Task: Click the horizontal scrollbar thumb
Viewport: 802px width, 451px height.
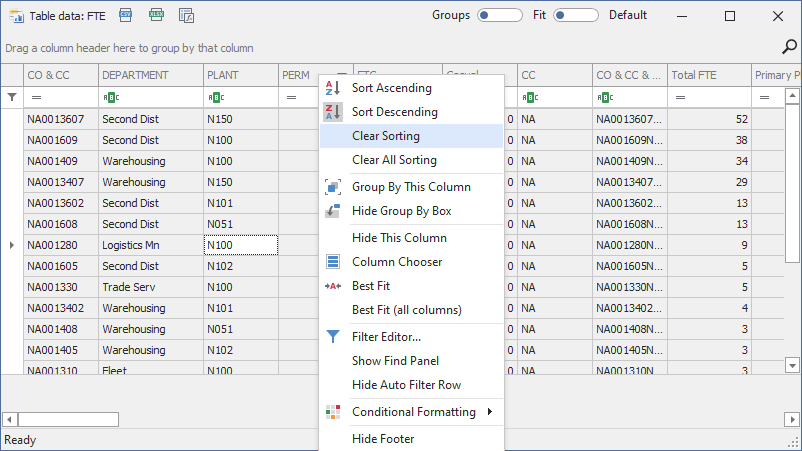Action: [x=68, y=419]
